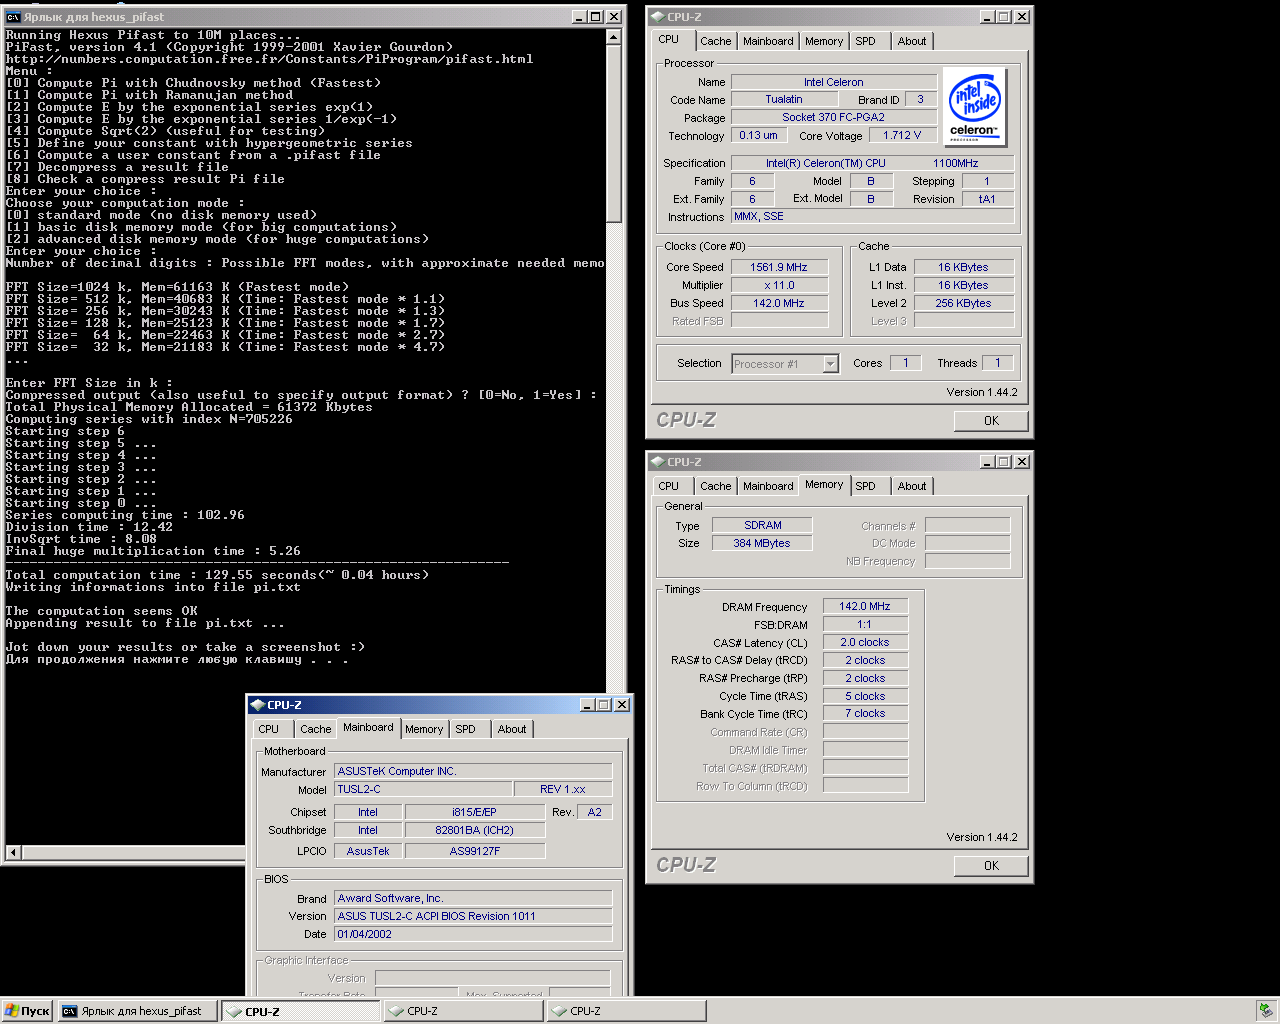The height and width of the screenshot is (1024, 1280).
Task: Click the 384 MBytes size field
Action: 762,543
